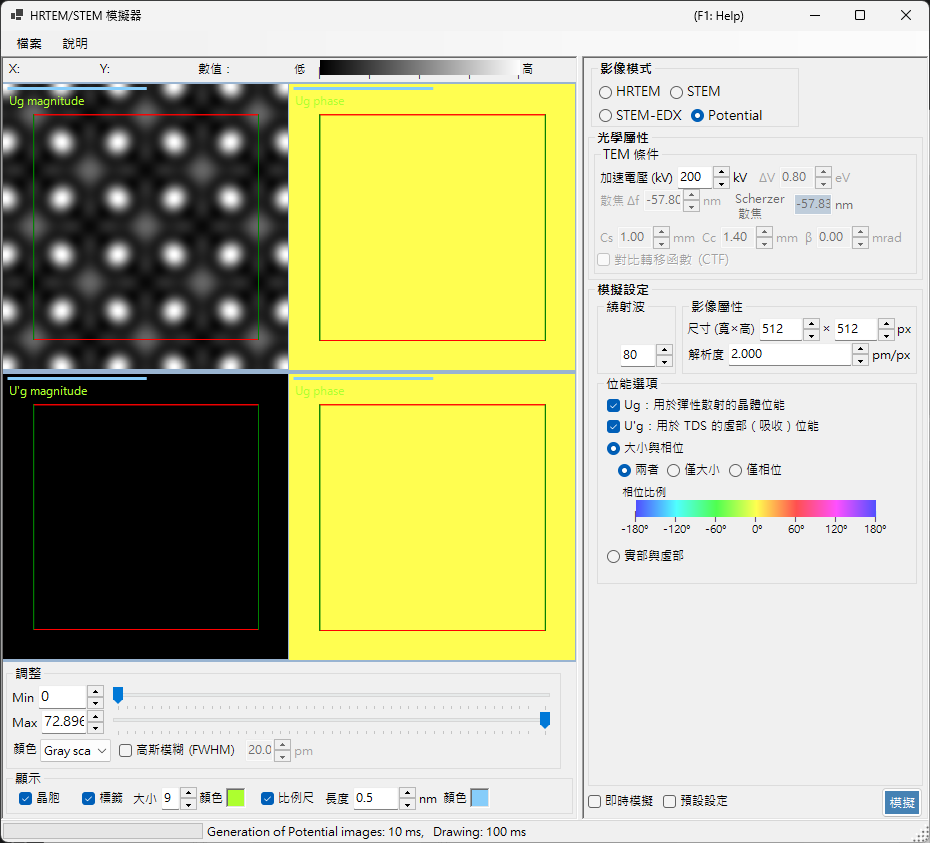Toggle 即時模擬 checkbox
The width and height of the screenshot is (930, 843).
(594, 801)
